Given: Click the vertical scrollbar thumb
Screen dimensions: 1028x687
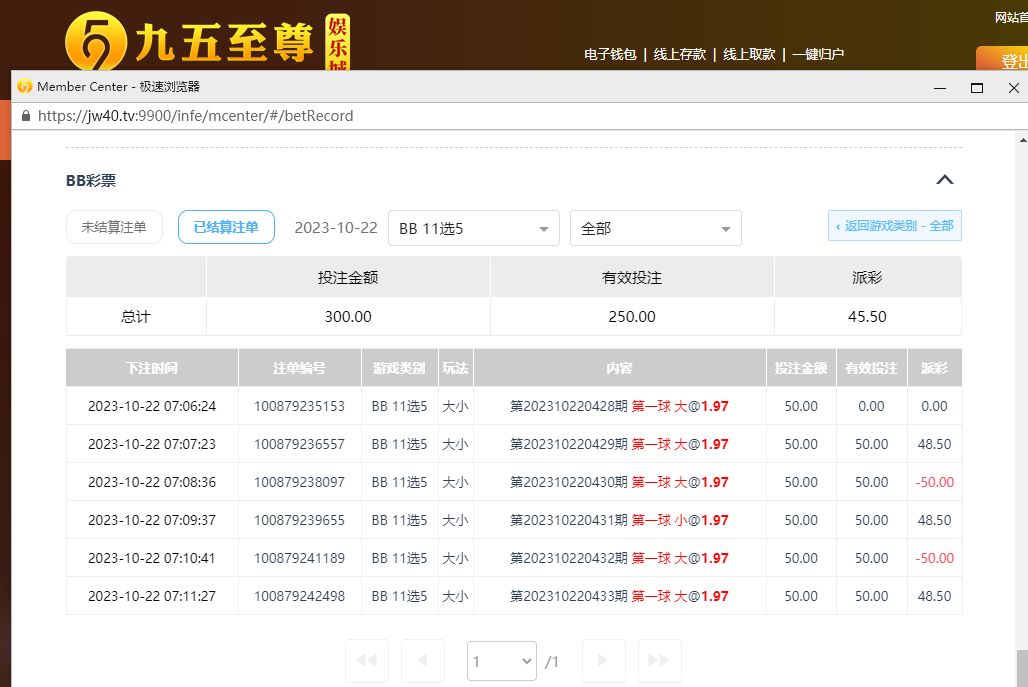Looking at the screenshot, I should click(x=1021, y=666).
